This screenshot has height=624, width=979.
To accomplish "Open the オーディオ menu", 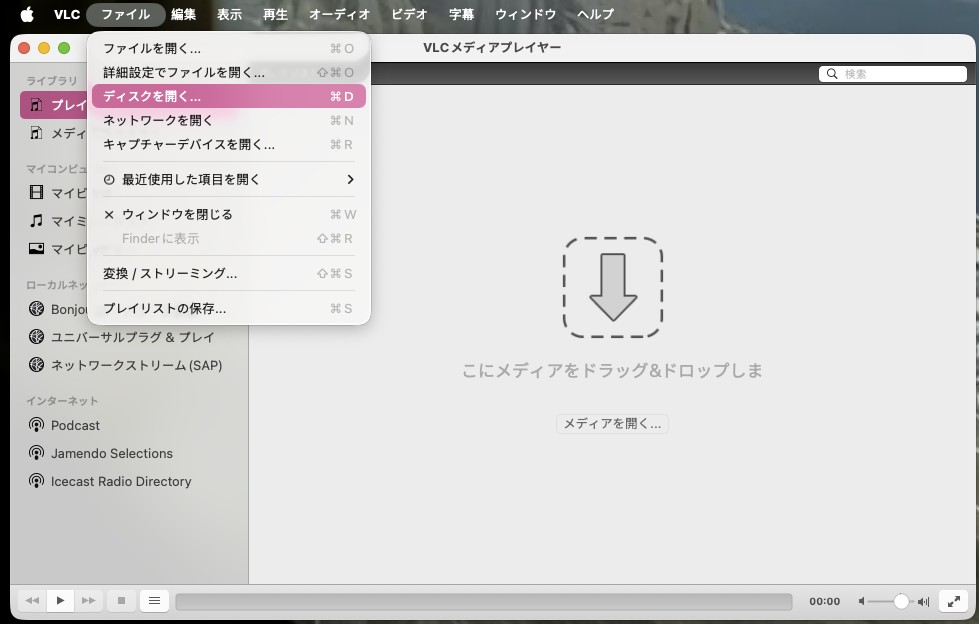I will pos(340,14).
